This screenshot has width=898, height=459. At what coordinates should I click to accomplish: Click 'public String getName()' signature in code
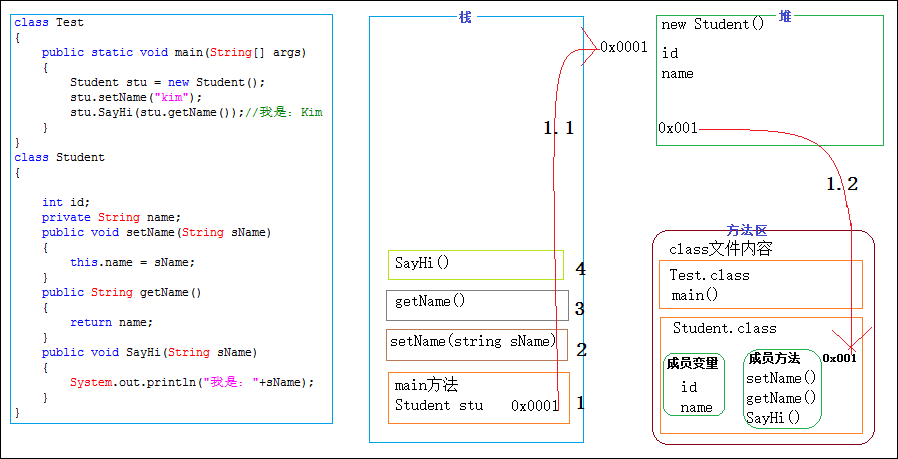121,292
